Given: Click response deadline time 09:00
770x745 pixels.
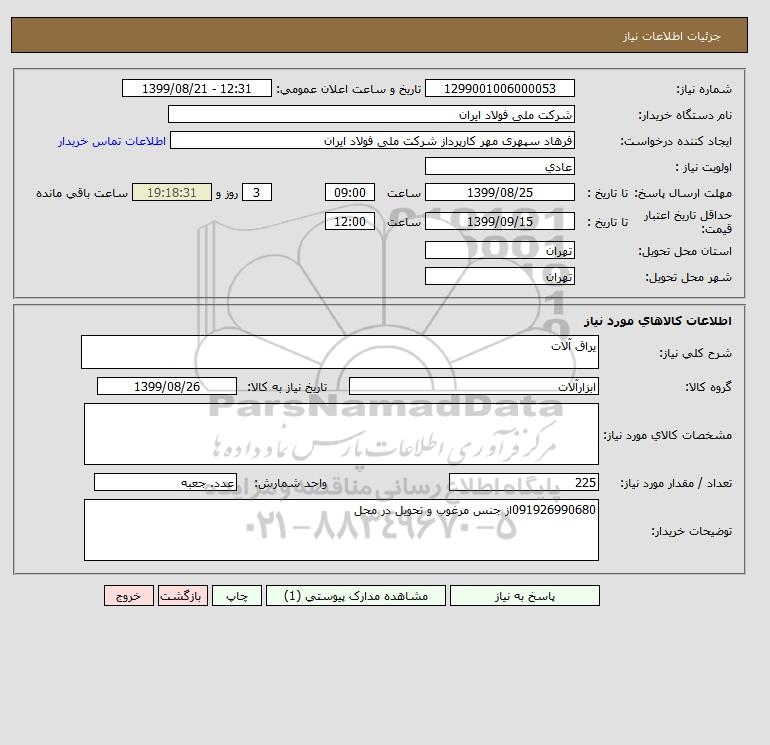Looking at the screenshot, I should click(350, 193).
